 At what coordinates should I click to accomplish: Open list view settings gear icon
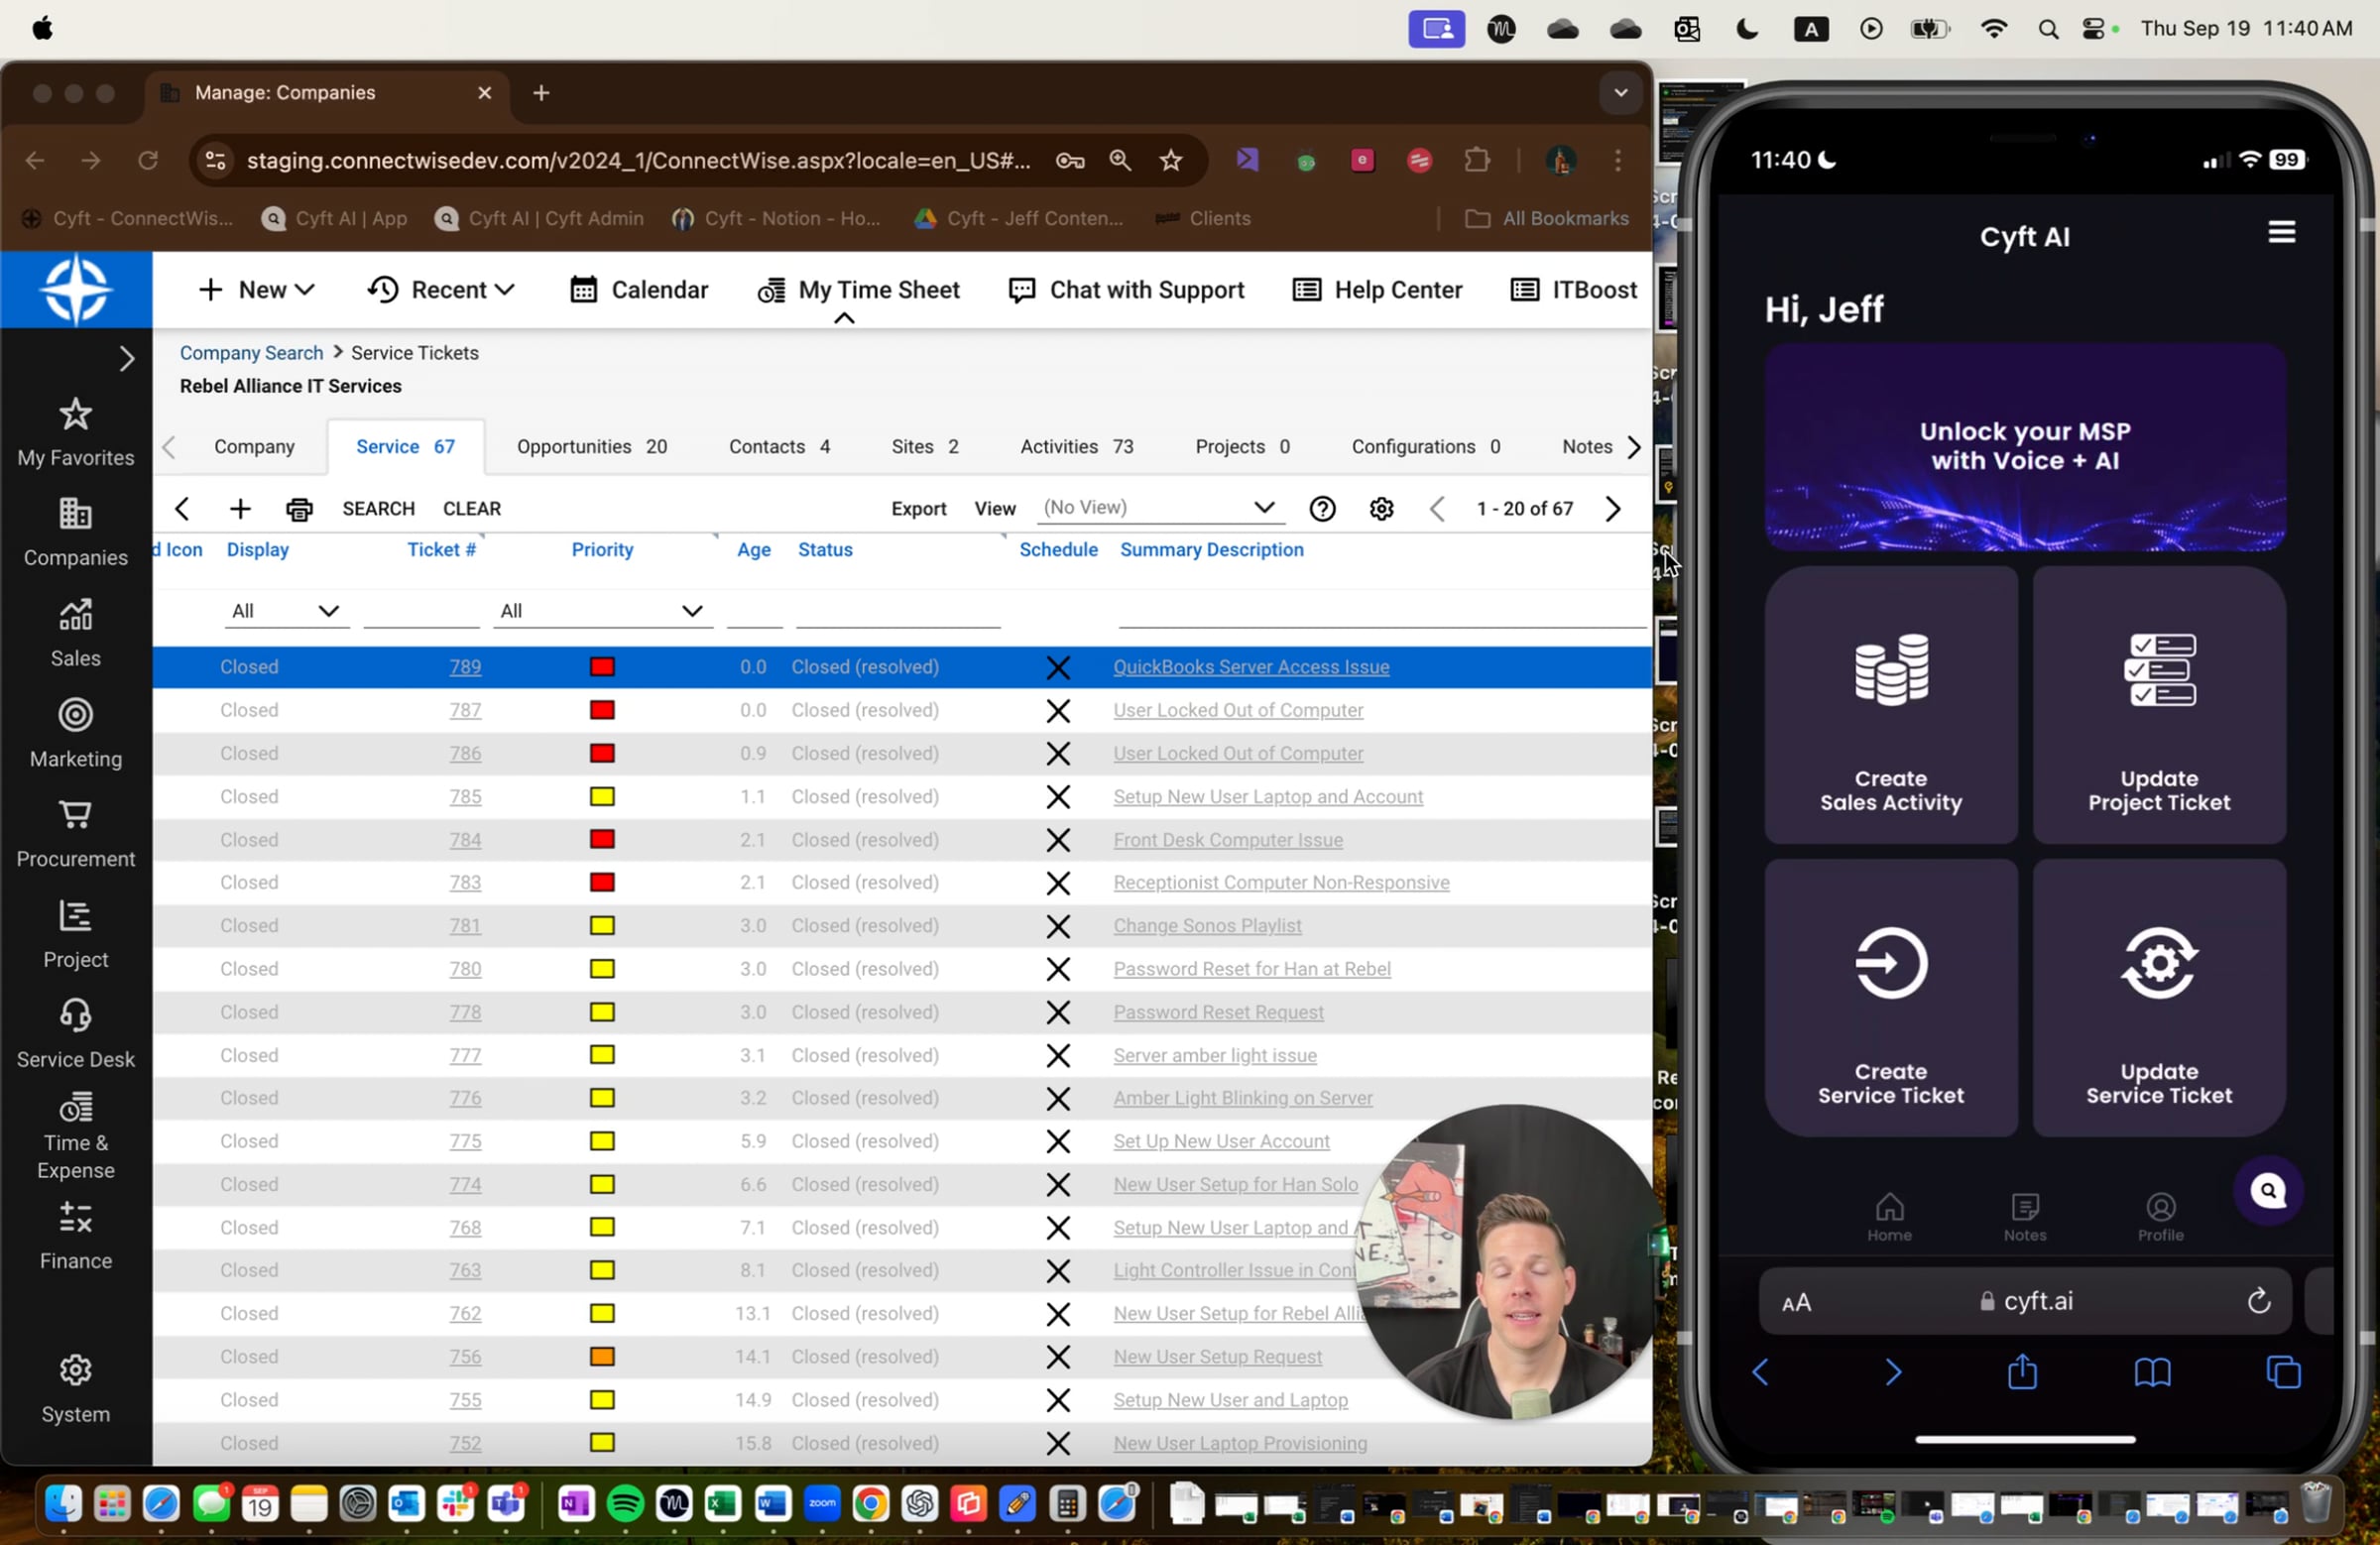click(1381, 509)
